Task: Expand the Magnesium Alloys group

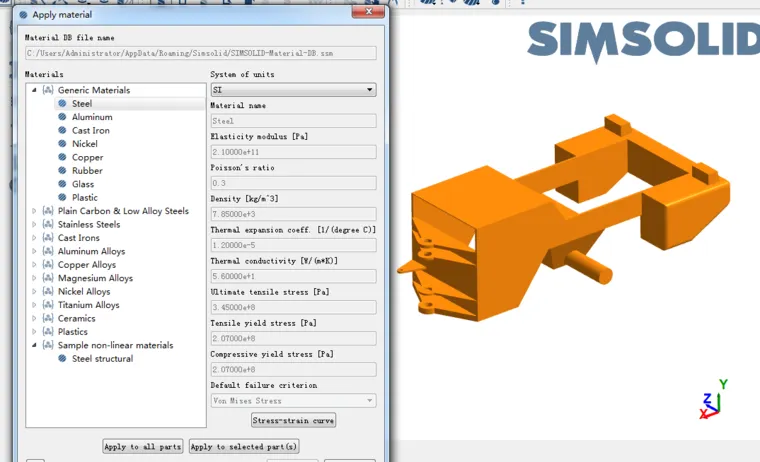Action: pos(34,278)
